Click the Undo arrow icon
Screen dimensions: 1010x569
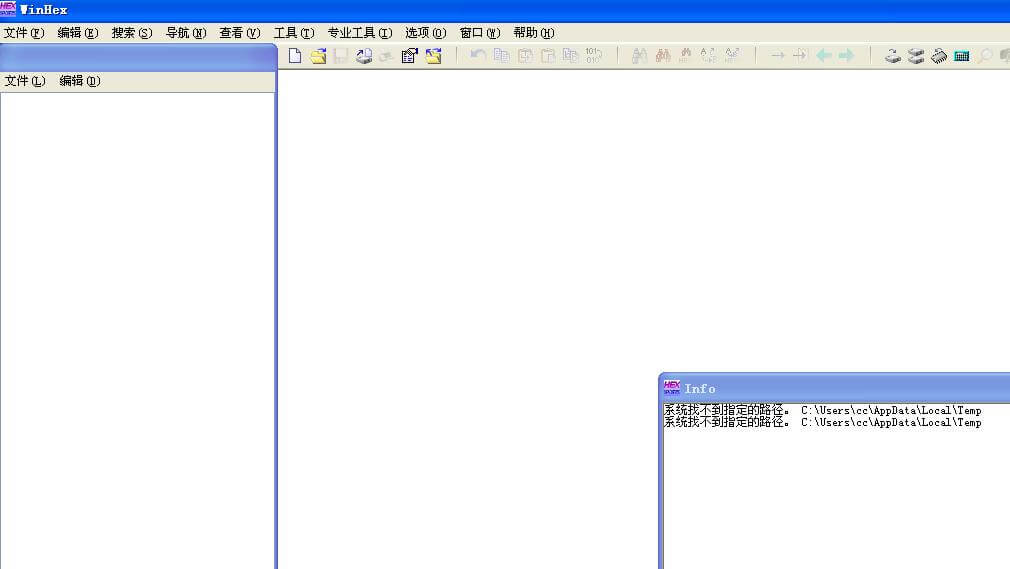[478, 55]
